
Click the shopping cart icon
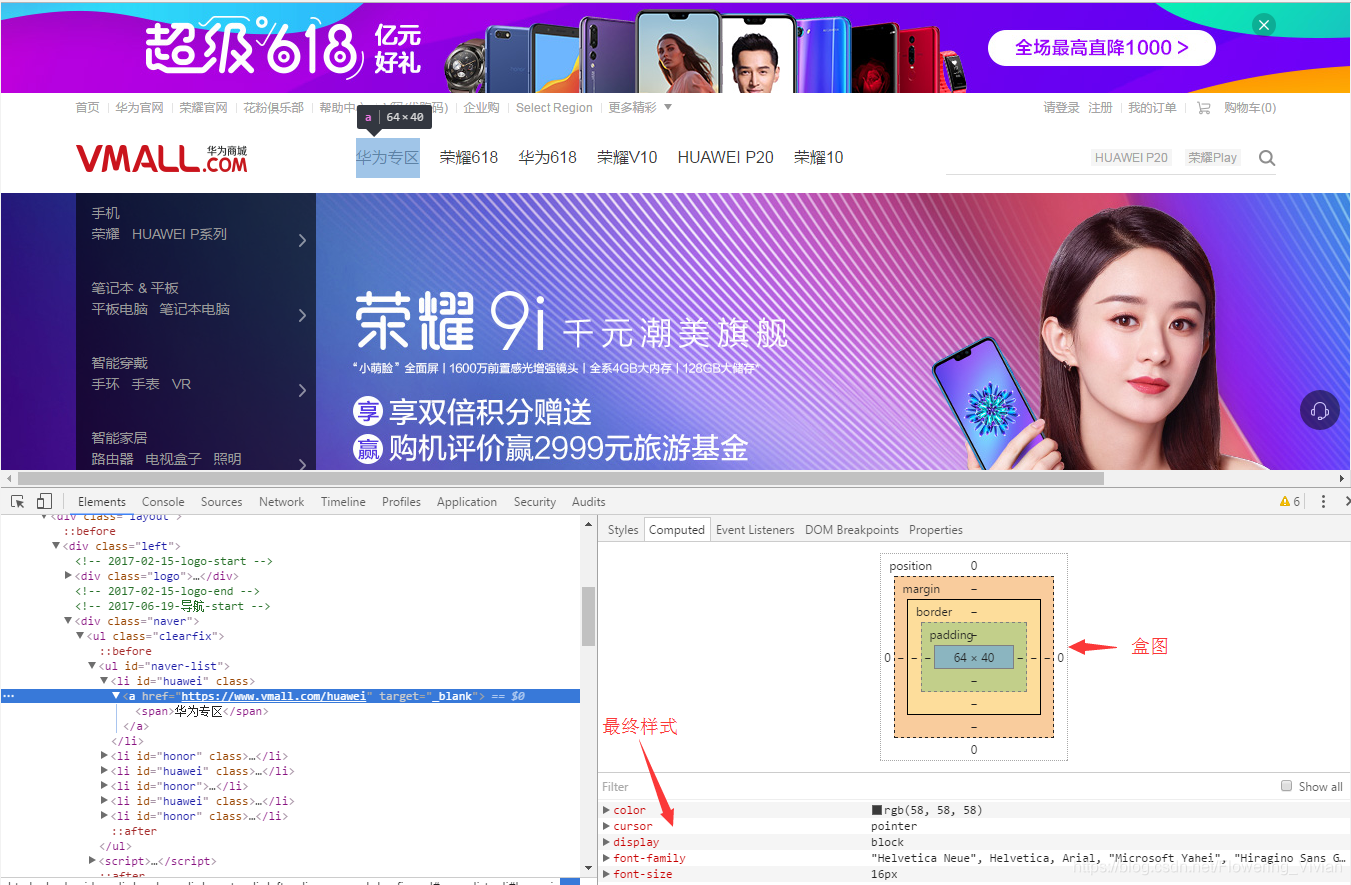click(x=1203, y=108)
